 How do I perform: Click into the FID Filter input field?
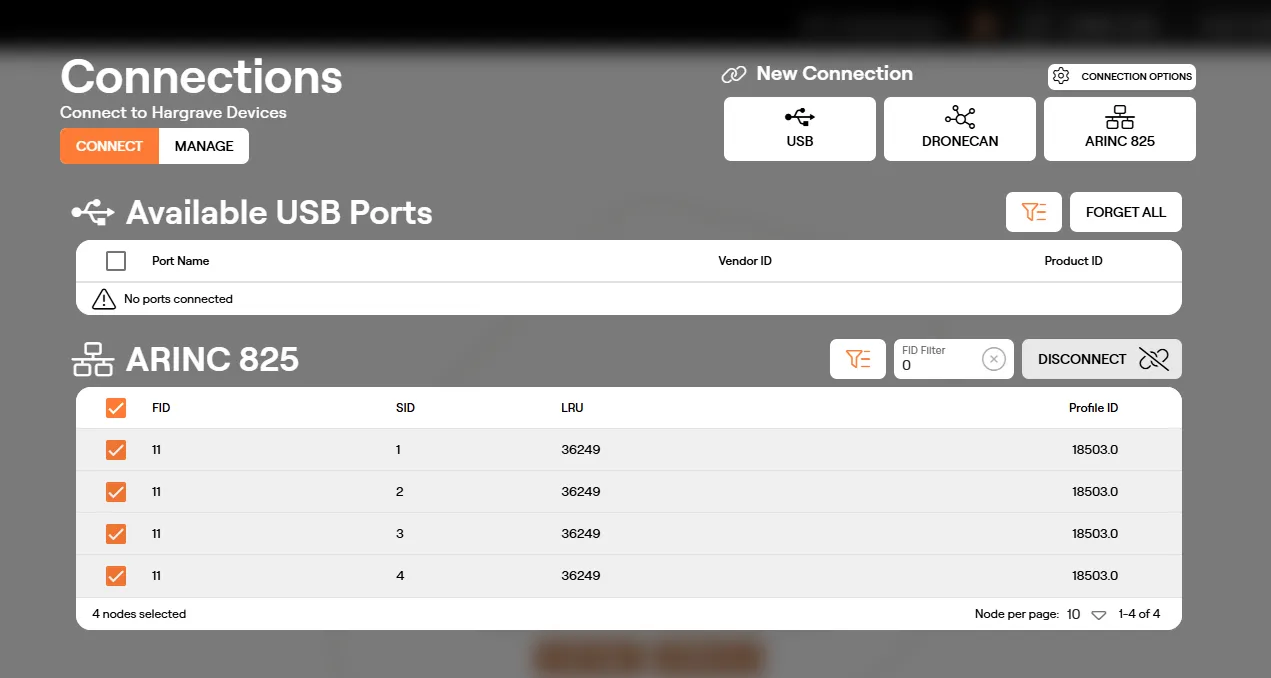click(937, 359)
